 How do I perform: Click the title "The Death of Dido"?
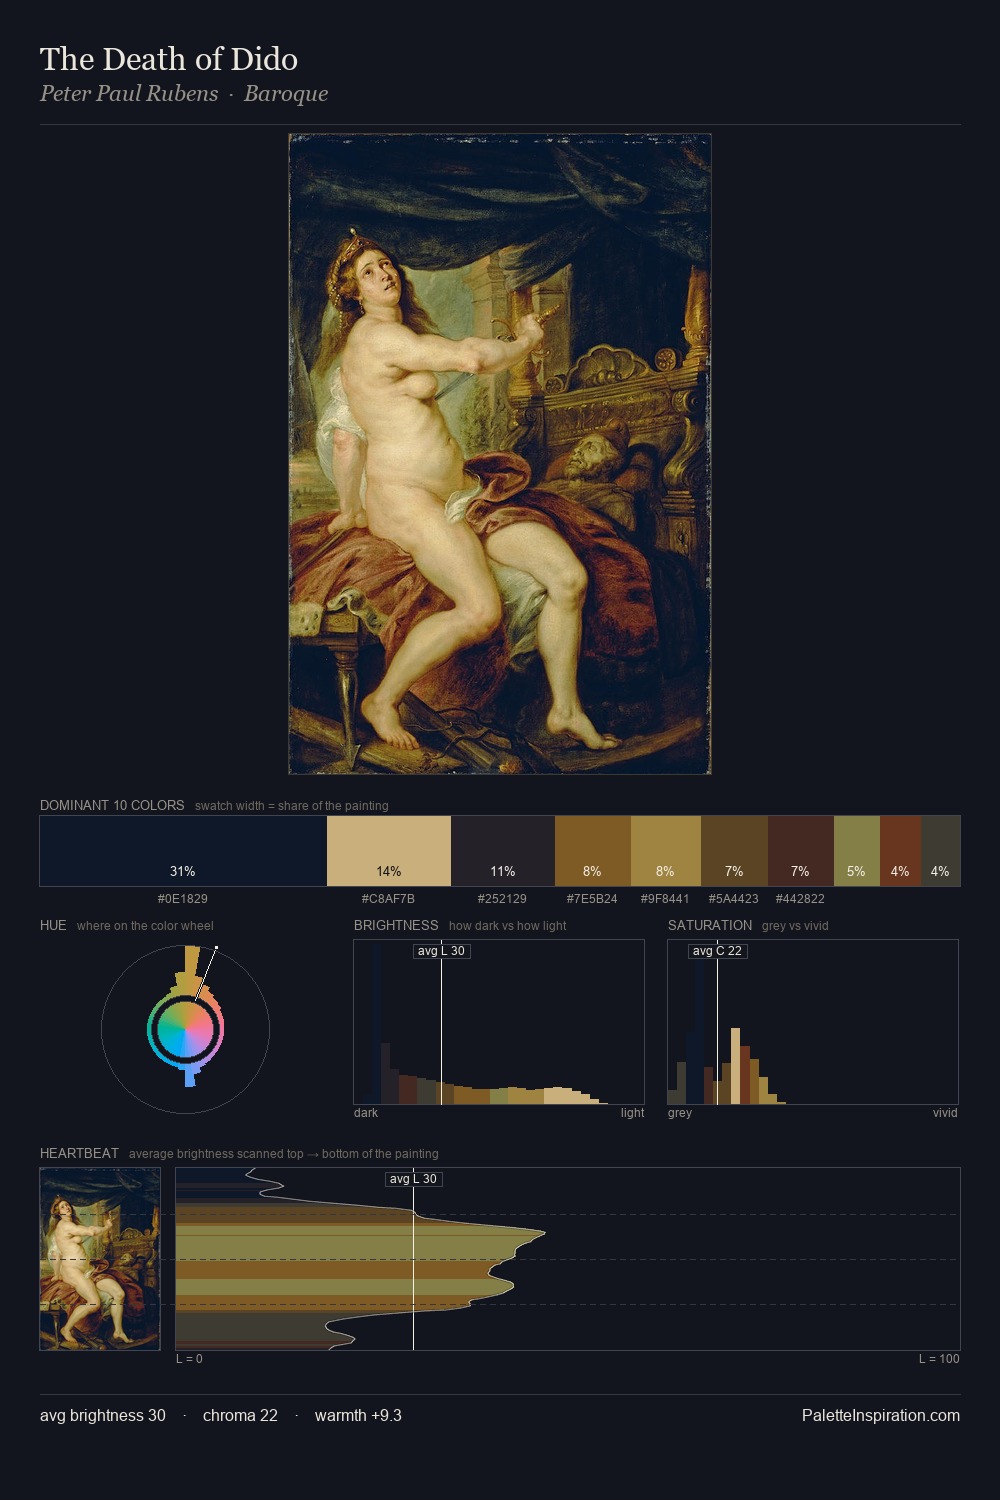169,59
